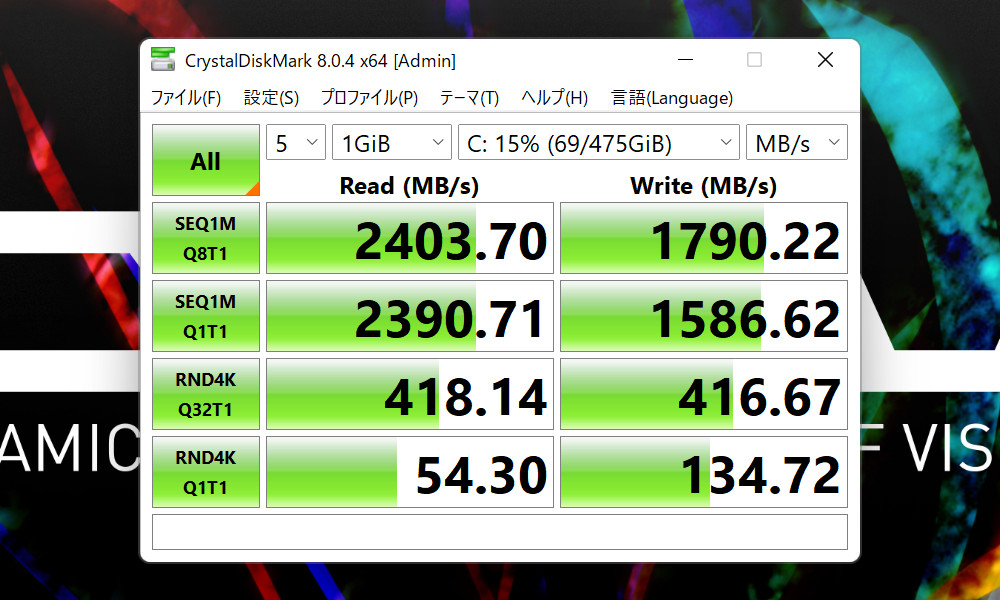This screenshot has height=600, width=1000.
Task: Open the テーマ(T) menu
Action: [x=469, y=98]
